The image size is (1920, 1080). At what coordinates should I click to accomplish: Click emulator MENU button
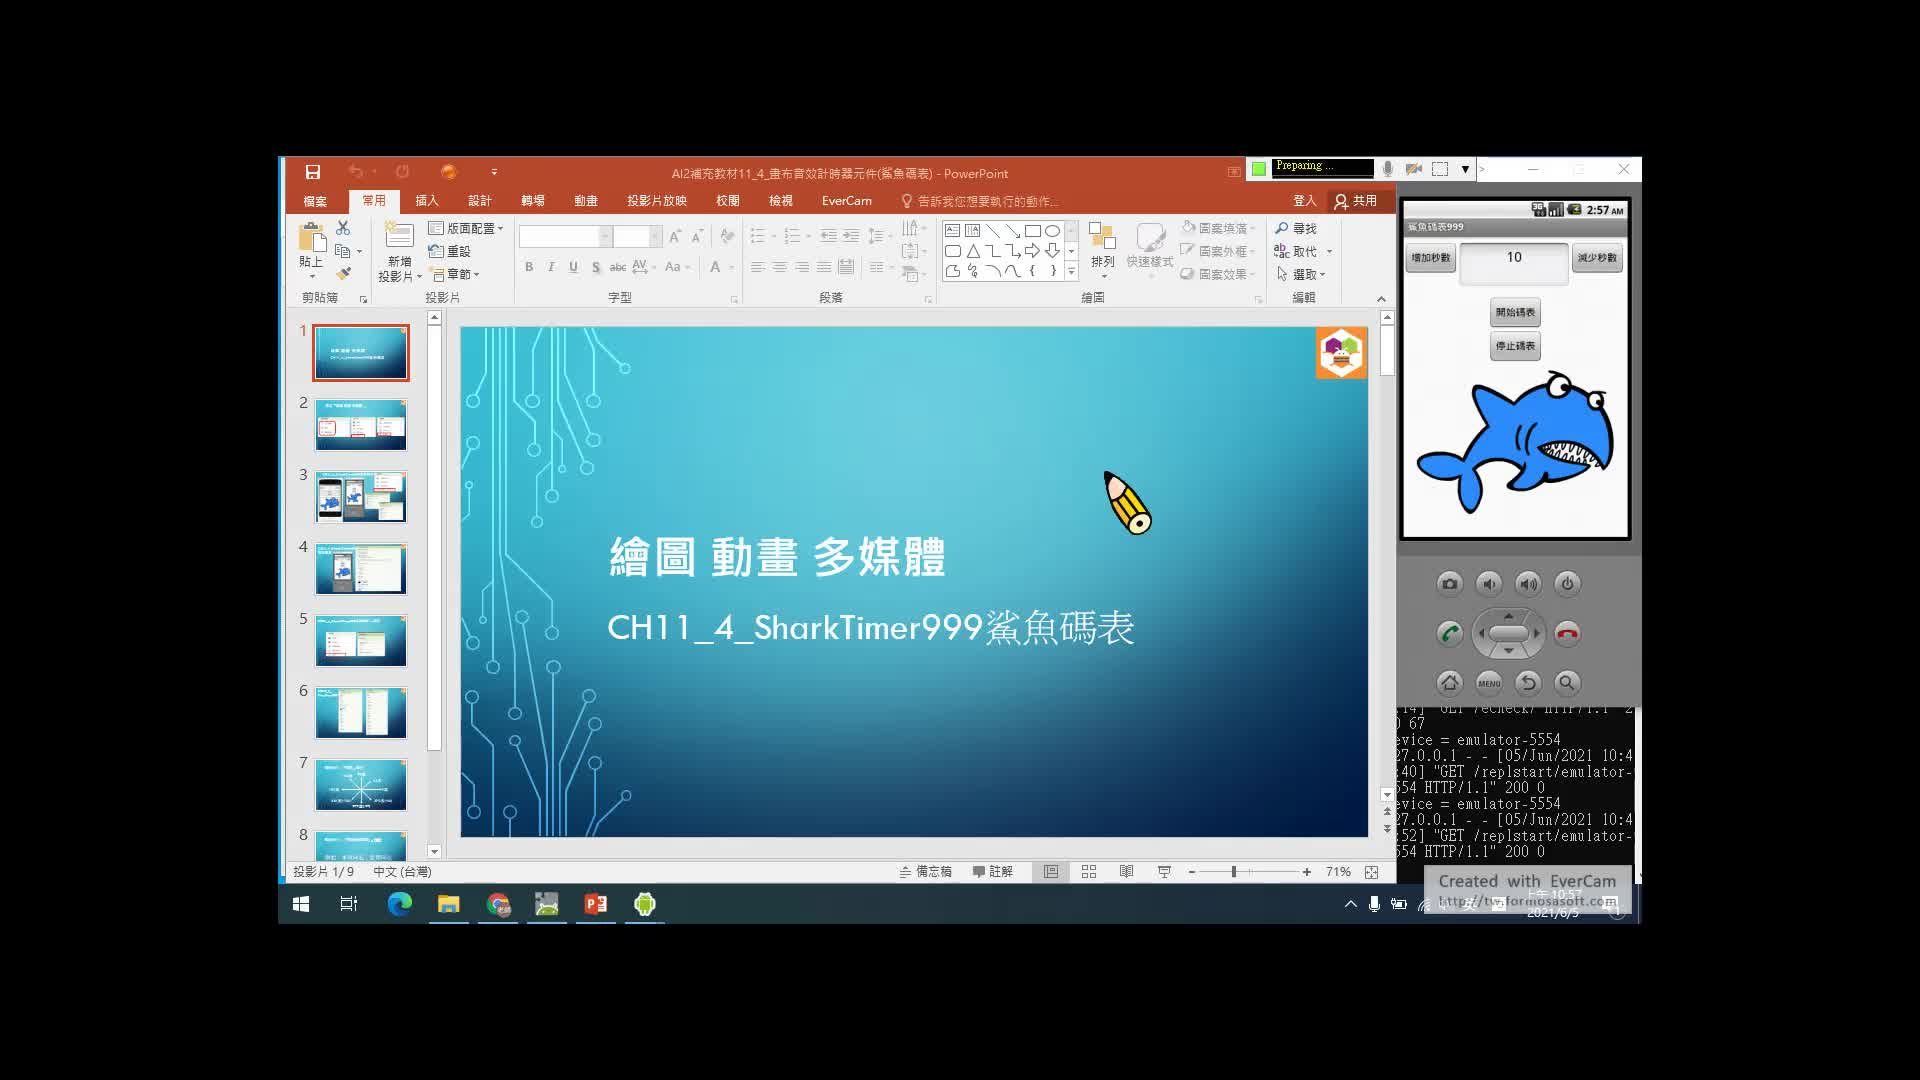(1489, 683)
